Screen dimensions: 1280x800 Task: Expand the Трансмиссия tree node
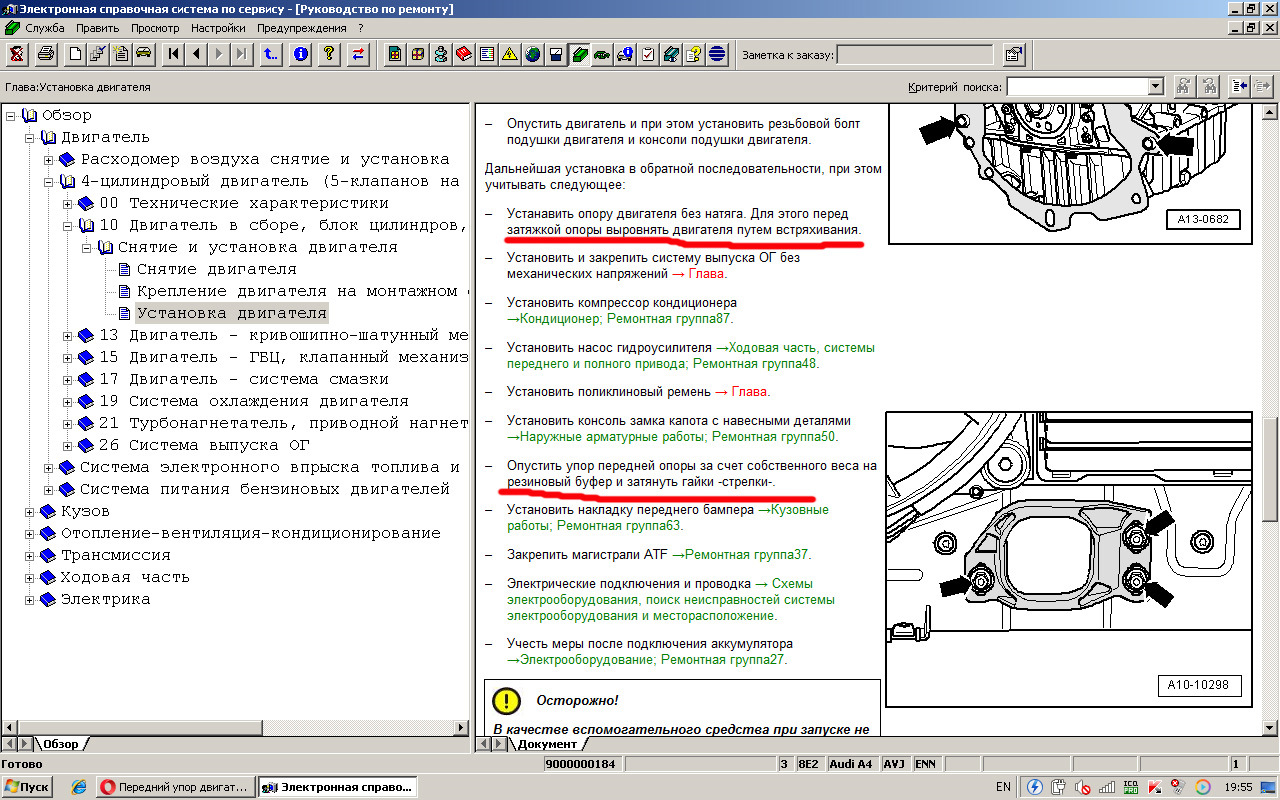coord(30,555)
